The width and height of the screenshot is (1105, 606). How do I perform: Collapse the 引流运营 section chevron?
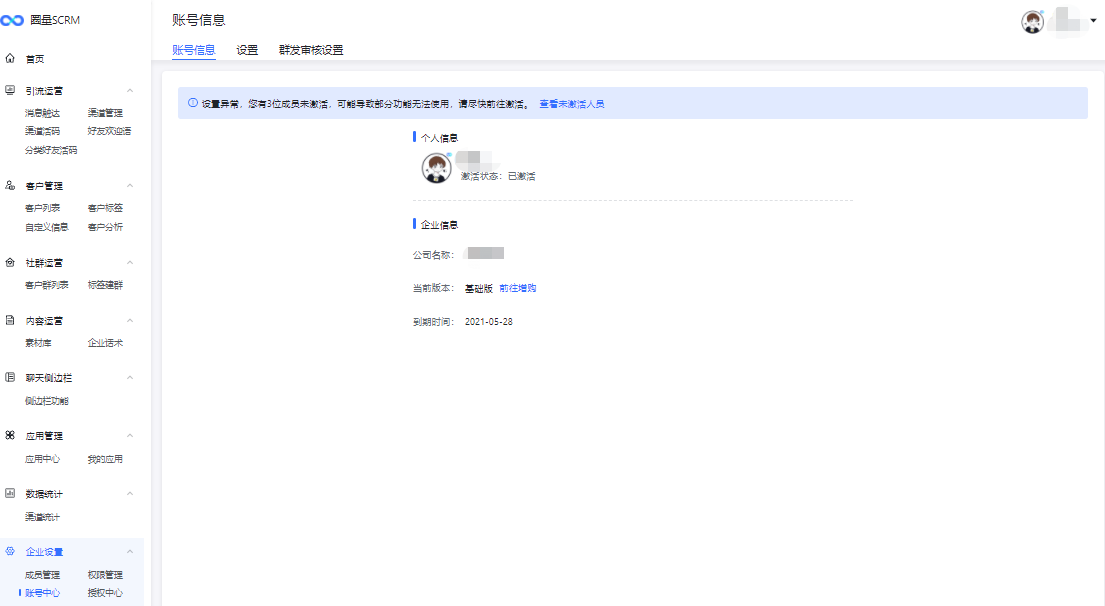tap(130, 91)
